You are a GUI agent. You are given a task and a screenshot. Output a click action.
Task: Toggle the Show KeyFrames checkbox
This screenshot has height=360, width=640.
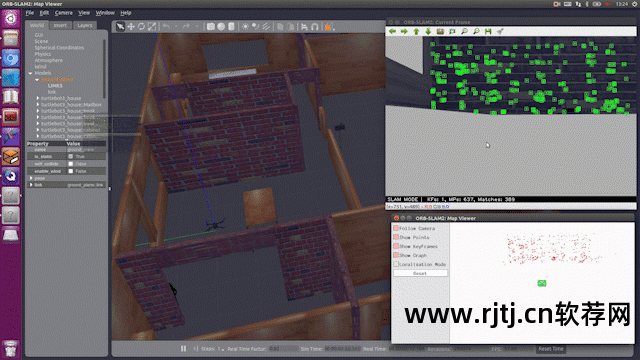click(x=396, y=246)
